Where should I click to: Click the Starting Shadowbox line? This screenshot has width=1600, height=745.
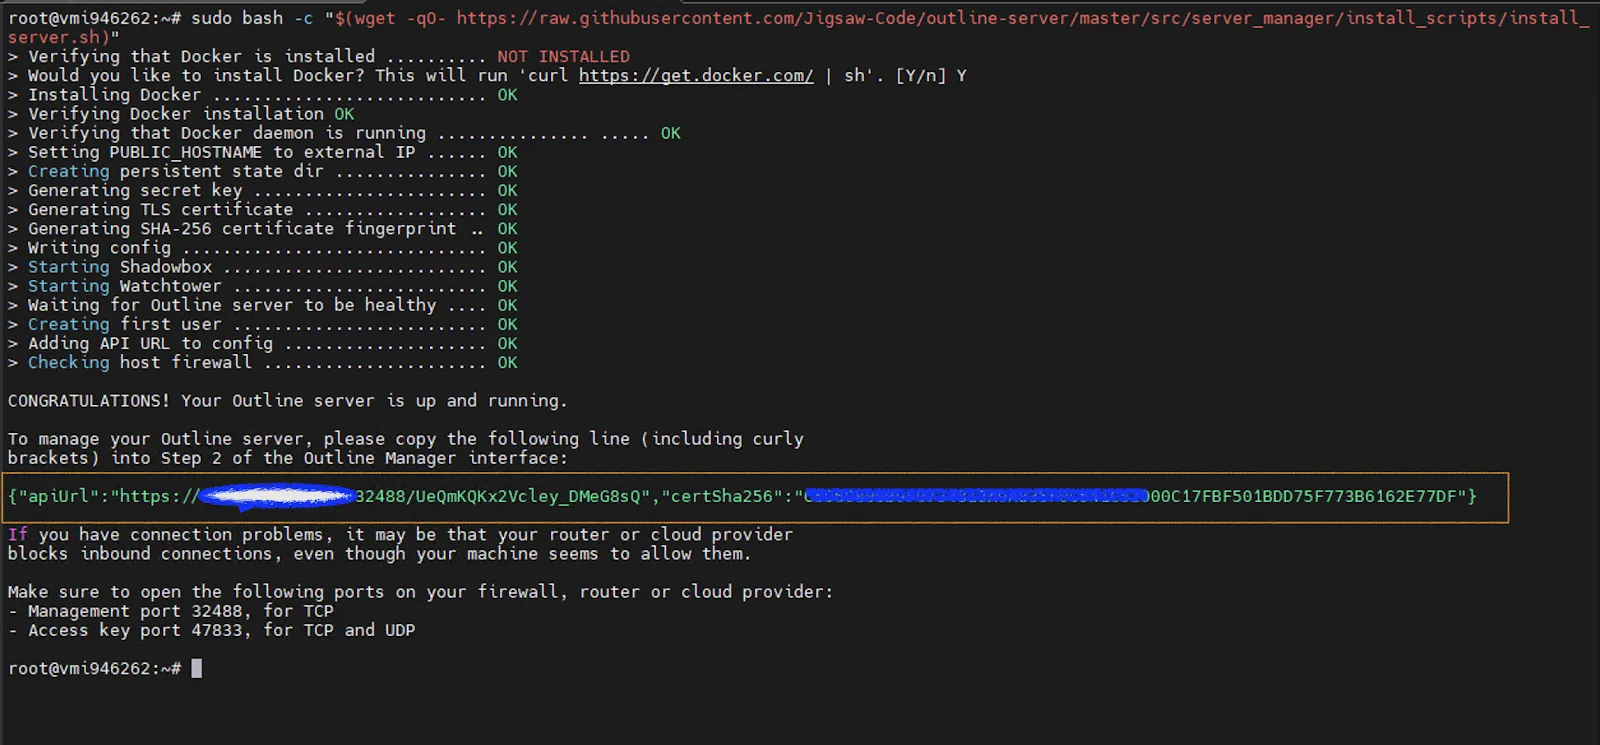(x=120, y=267)
